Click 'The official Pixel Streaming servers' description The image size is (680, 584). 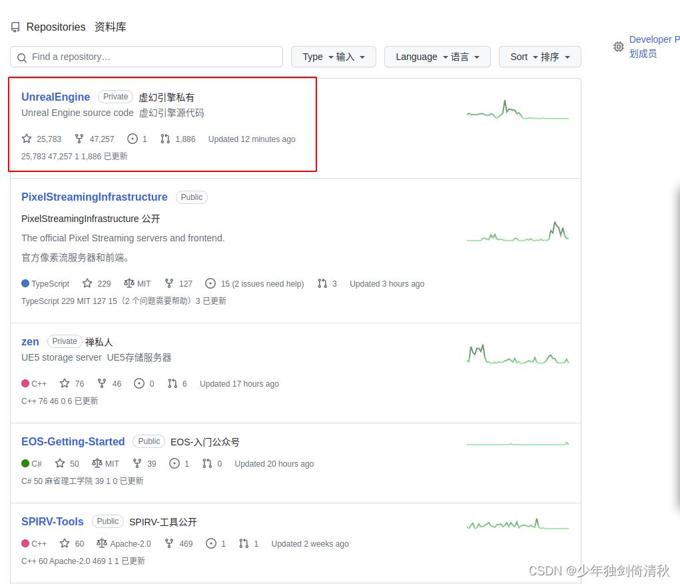point(123,238)
